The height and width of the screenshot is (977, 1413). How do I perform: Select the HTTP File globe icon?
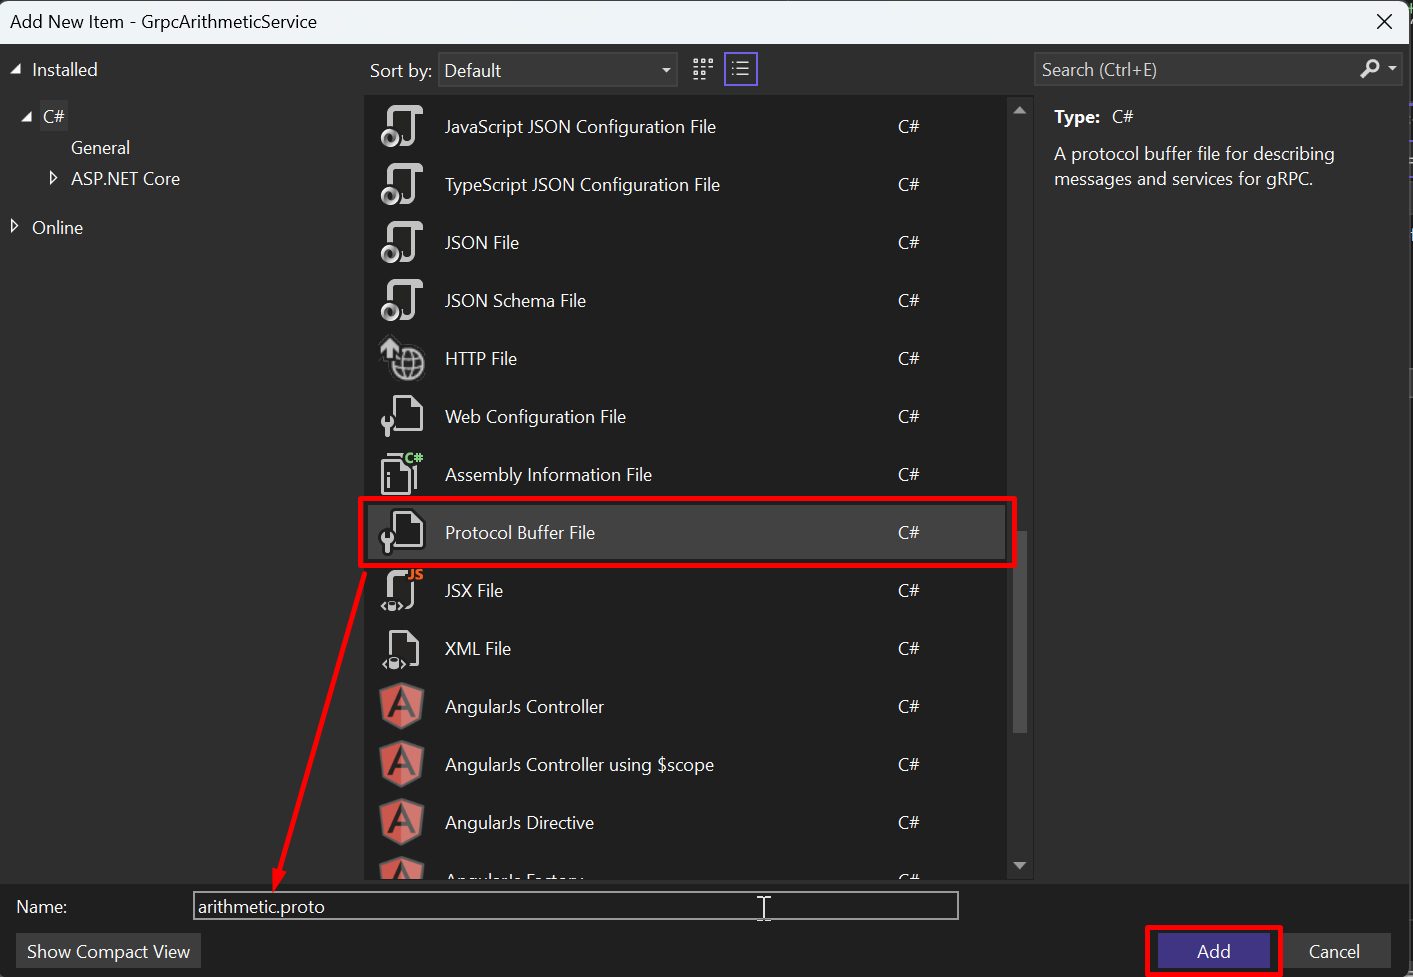click(402, 359)
